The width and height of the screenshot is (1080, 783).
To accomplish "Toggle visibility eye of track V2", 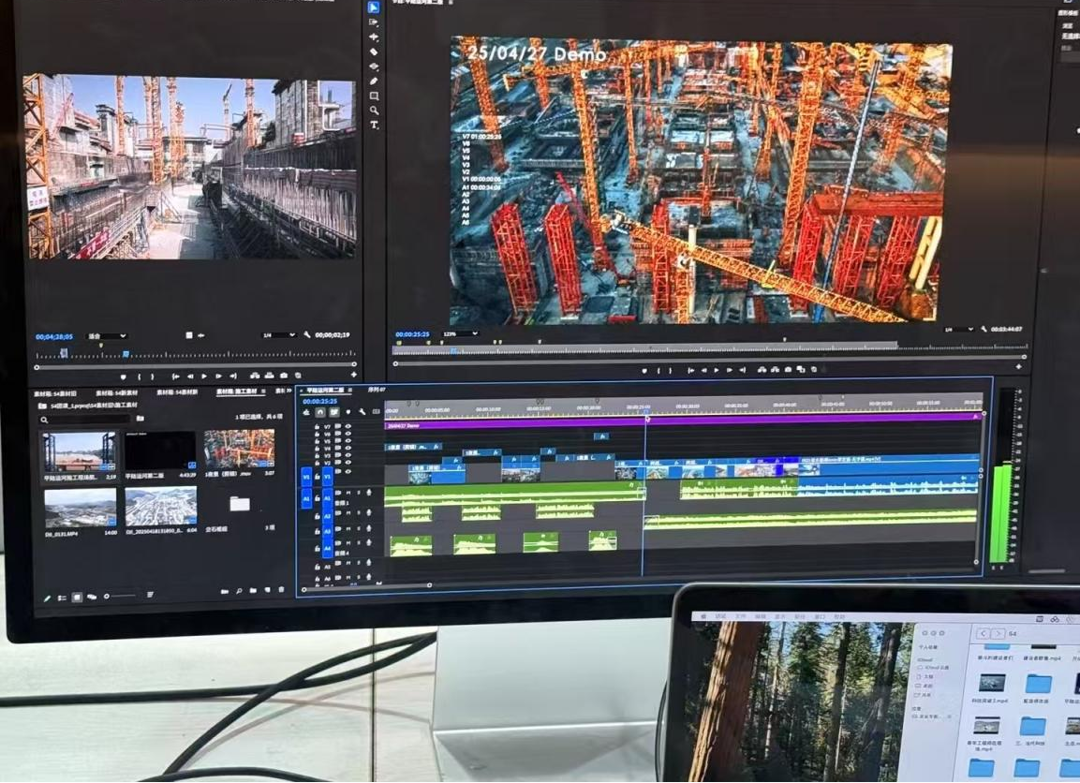I will 348,463.
